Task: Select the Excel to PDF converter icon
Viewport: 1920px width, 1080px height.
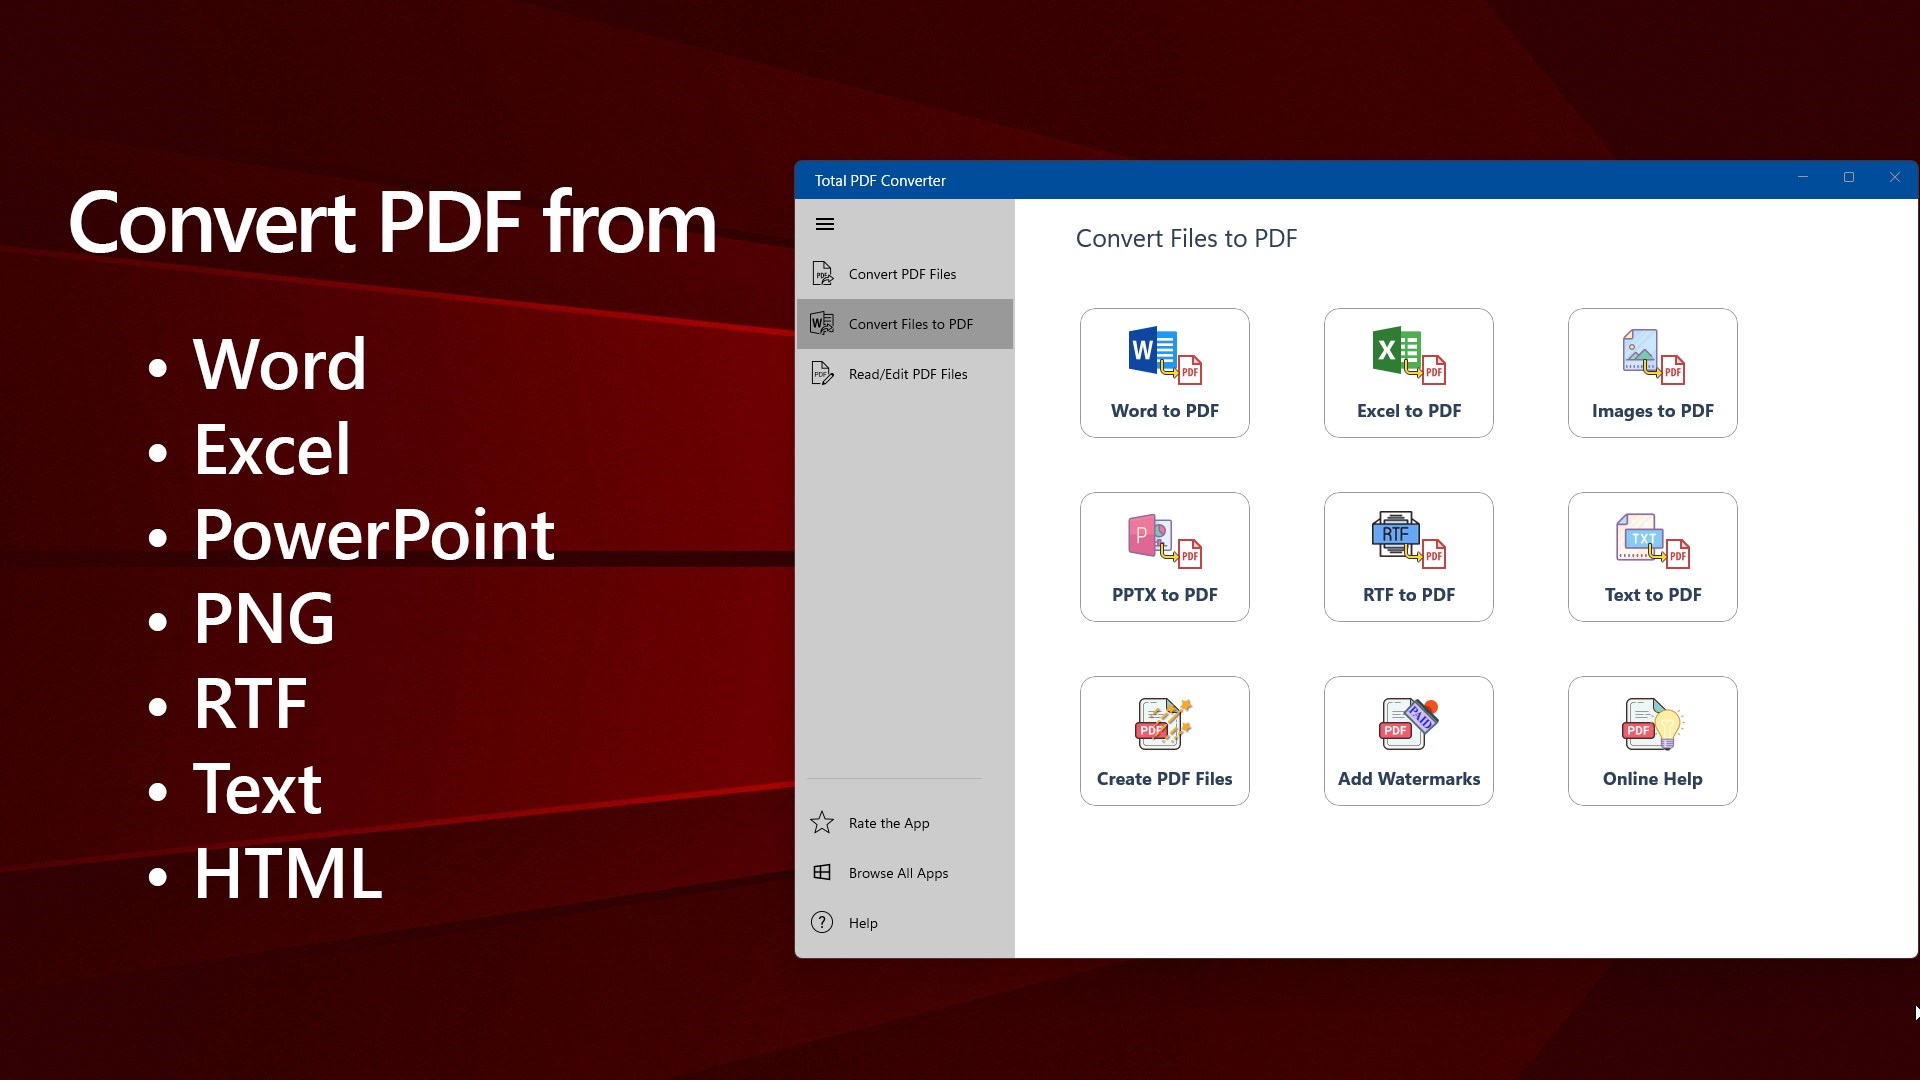Action: [1407, 358]
